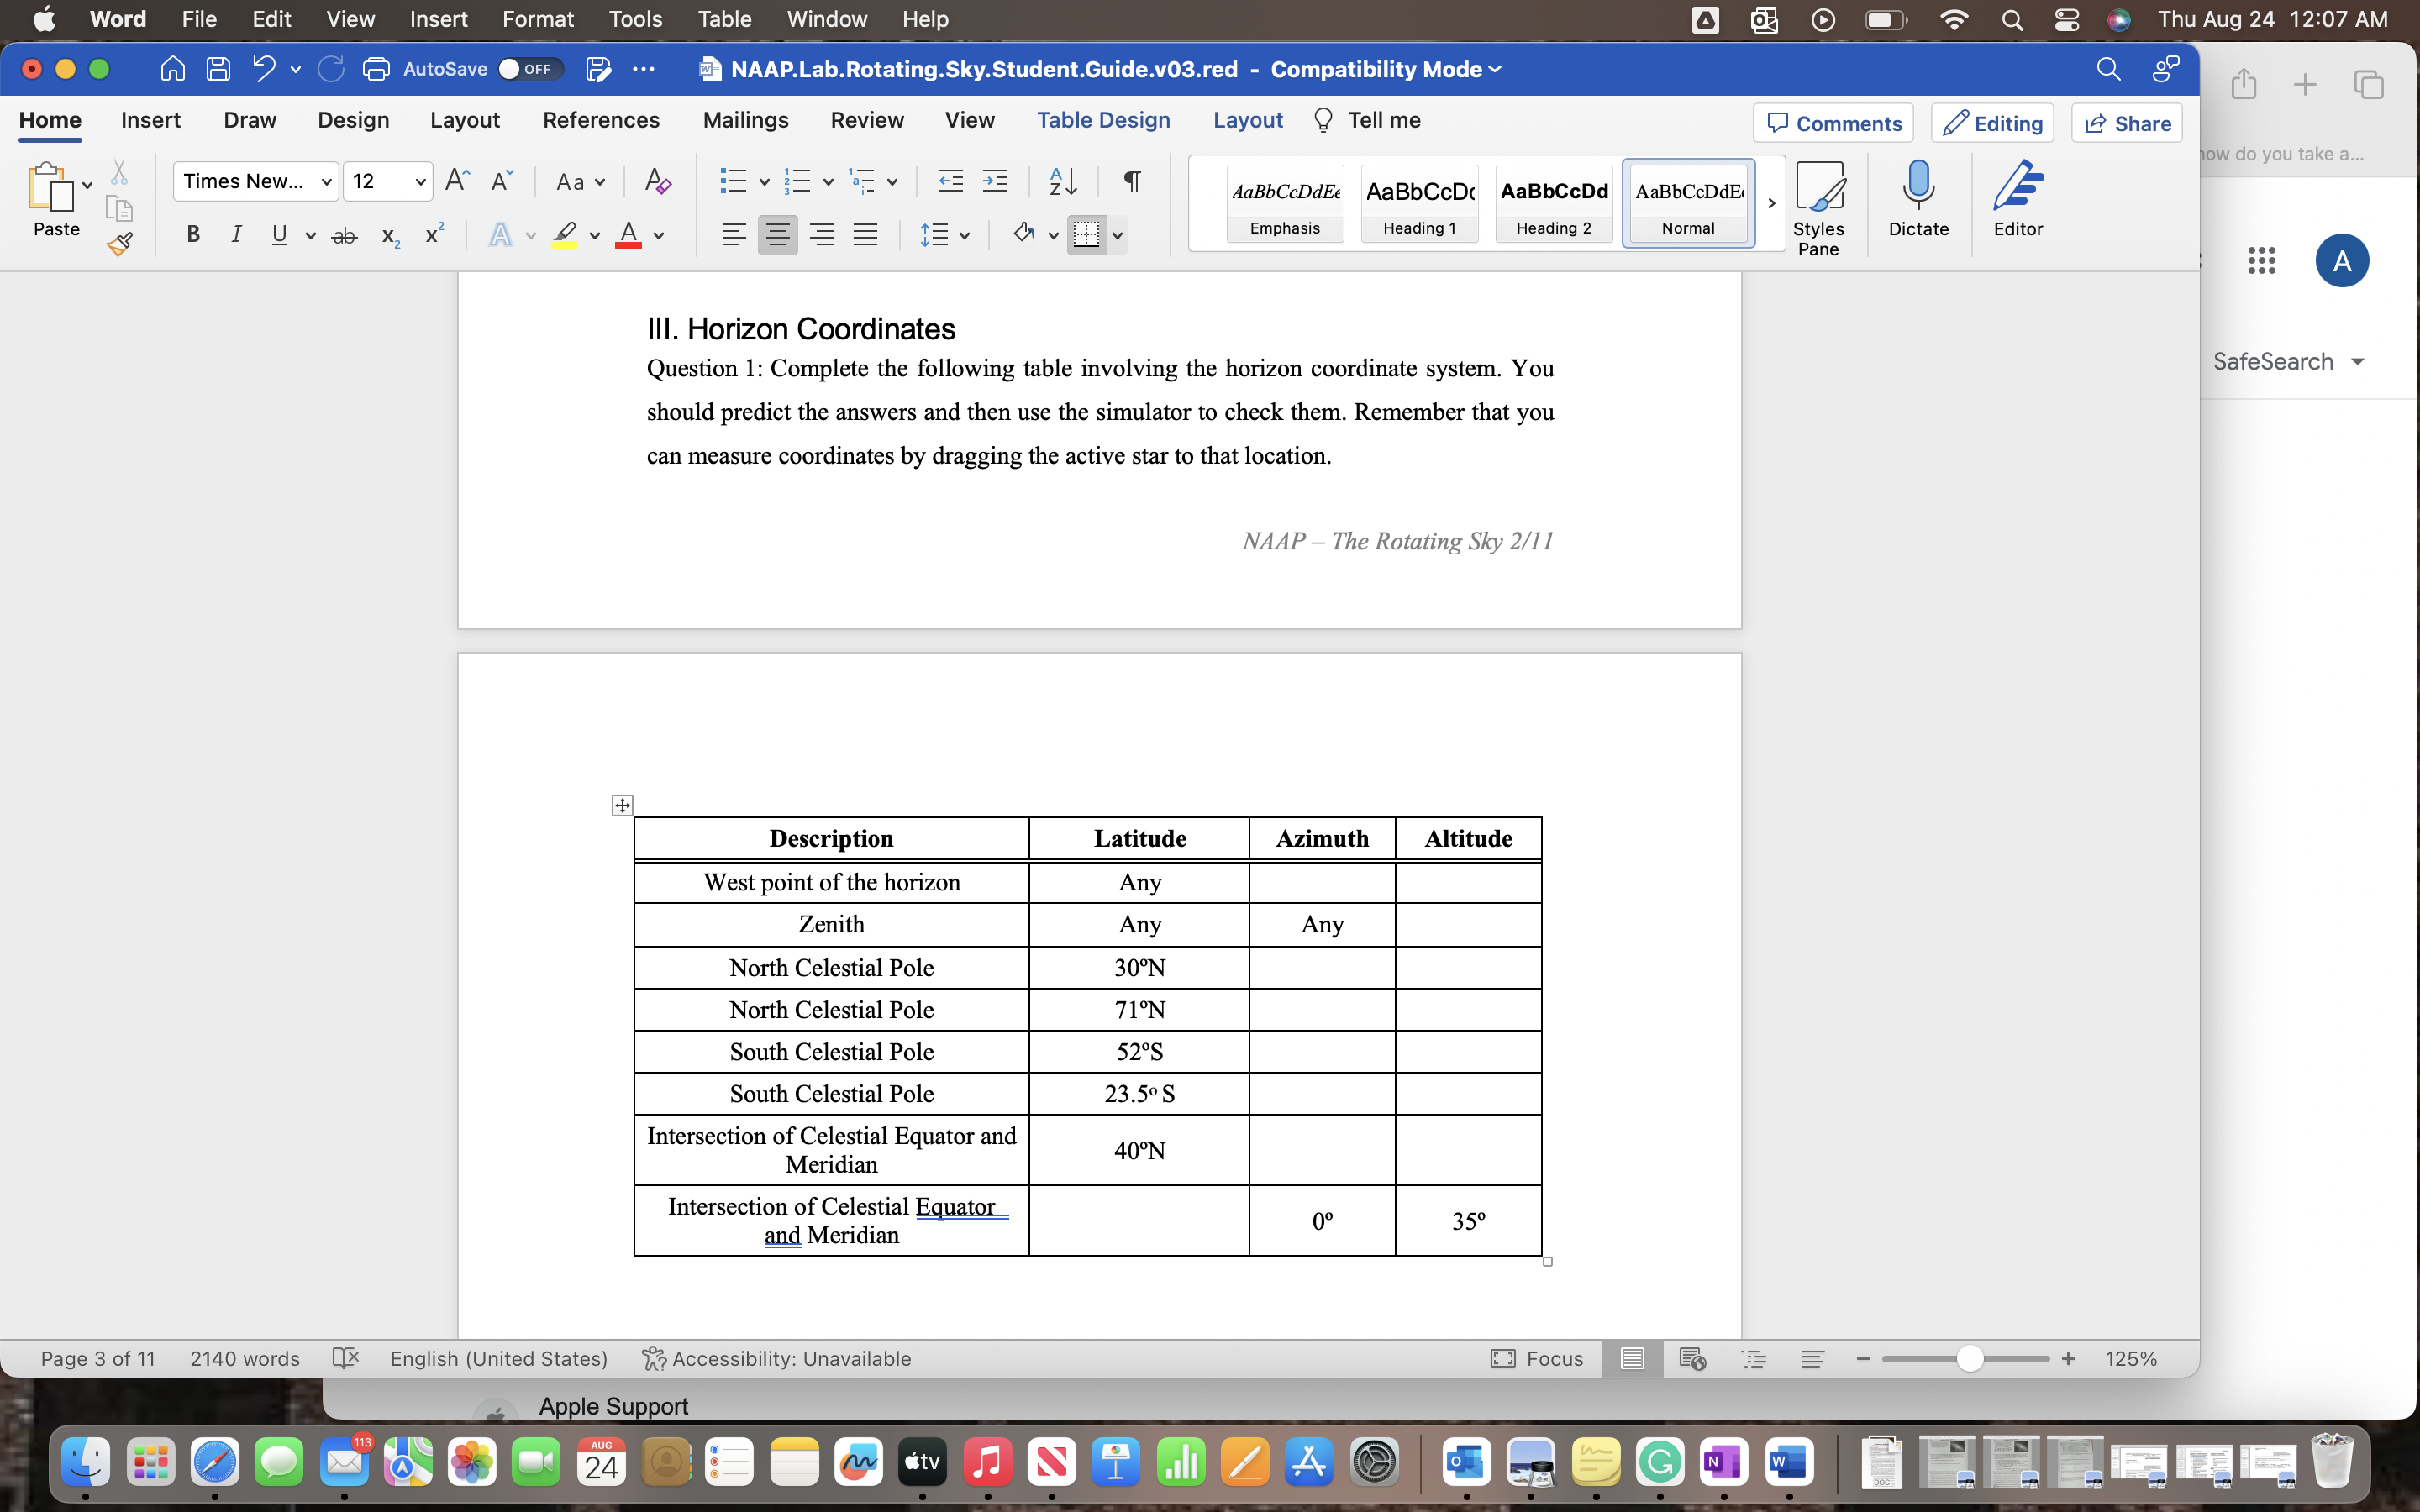This screenshot has height=1512, width=2420.
Task: Show paragraph marks with pilcrow icon
Action: click(1131, 181)
